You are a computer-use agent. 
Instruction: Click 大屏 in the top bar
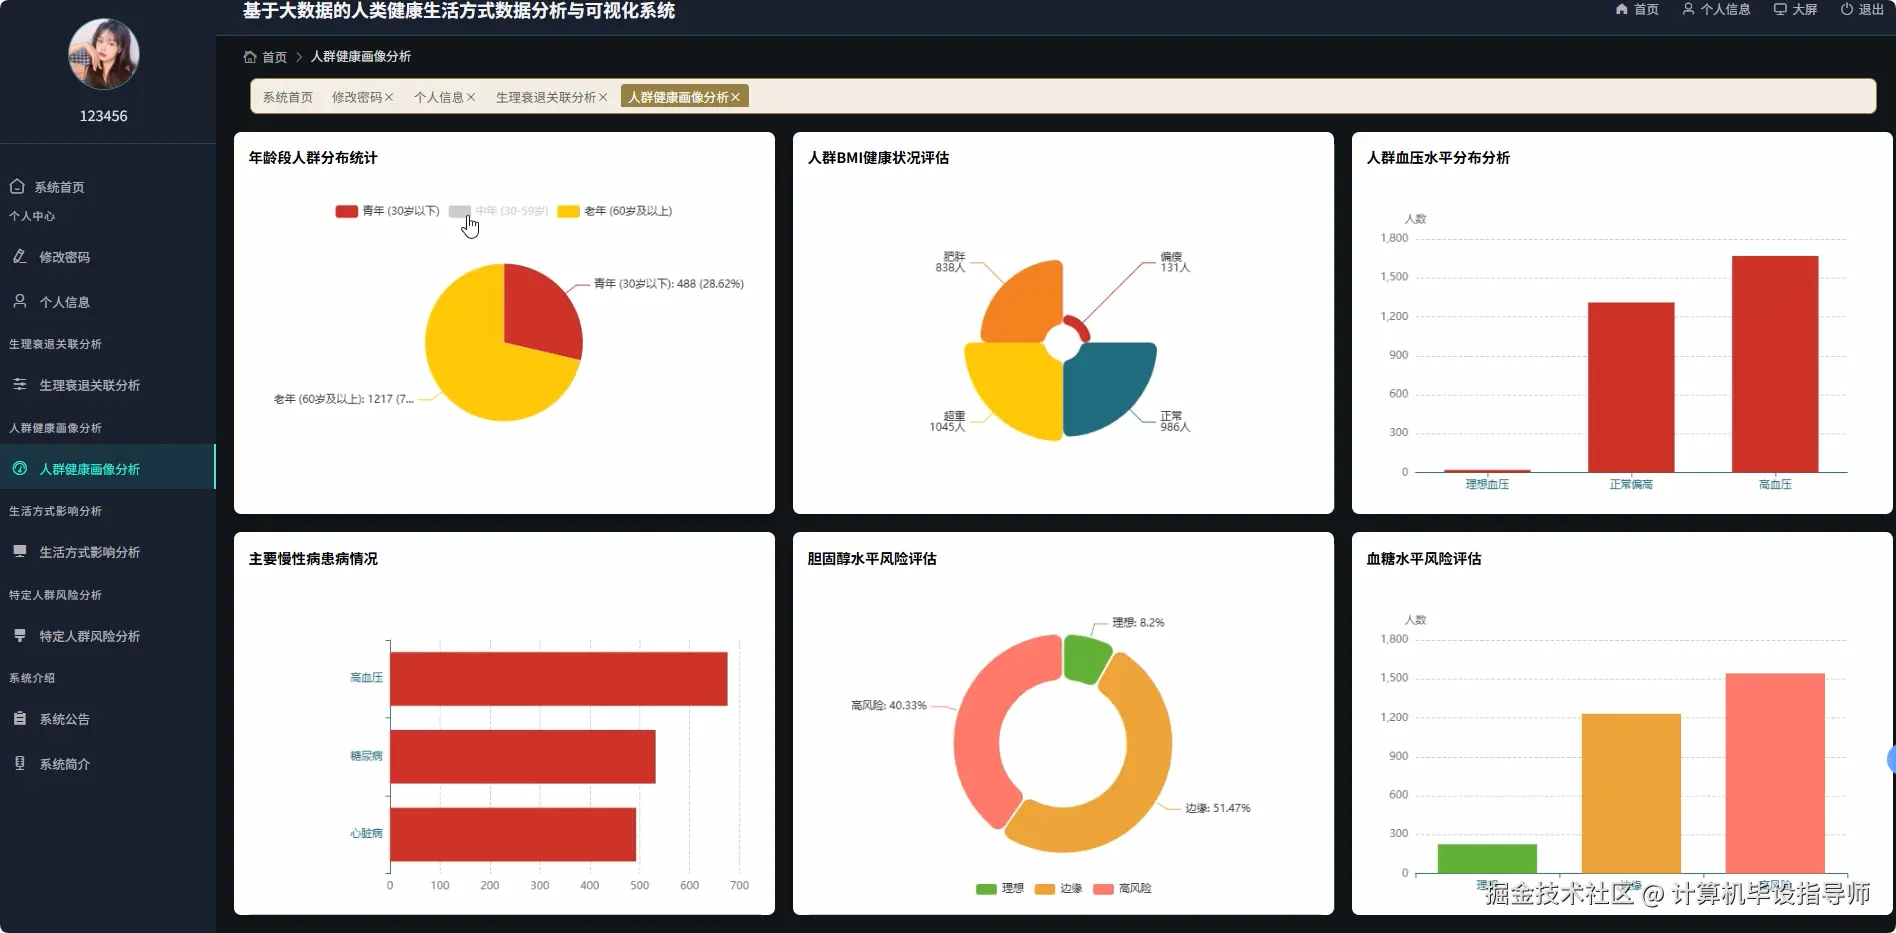tap(1804, 9)
